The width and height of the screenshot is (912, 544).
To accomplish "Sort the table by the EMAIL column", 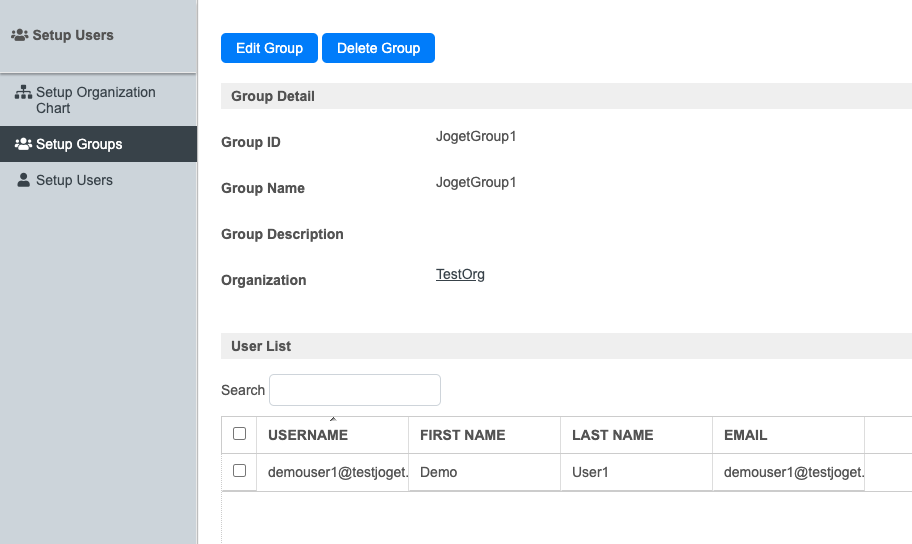I will pos(745,435).
